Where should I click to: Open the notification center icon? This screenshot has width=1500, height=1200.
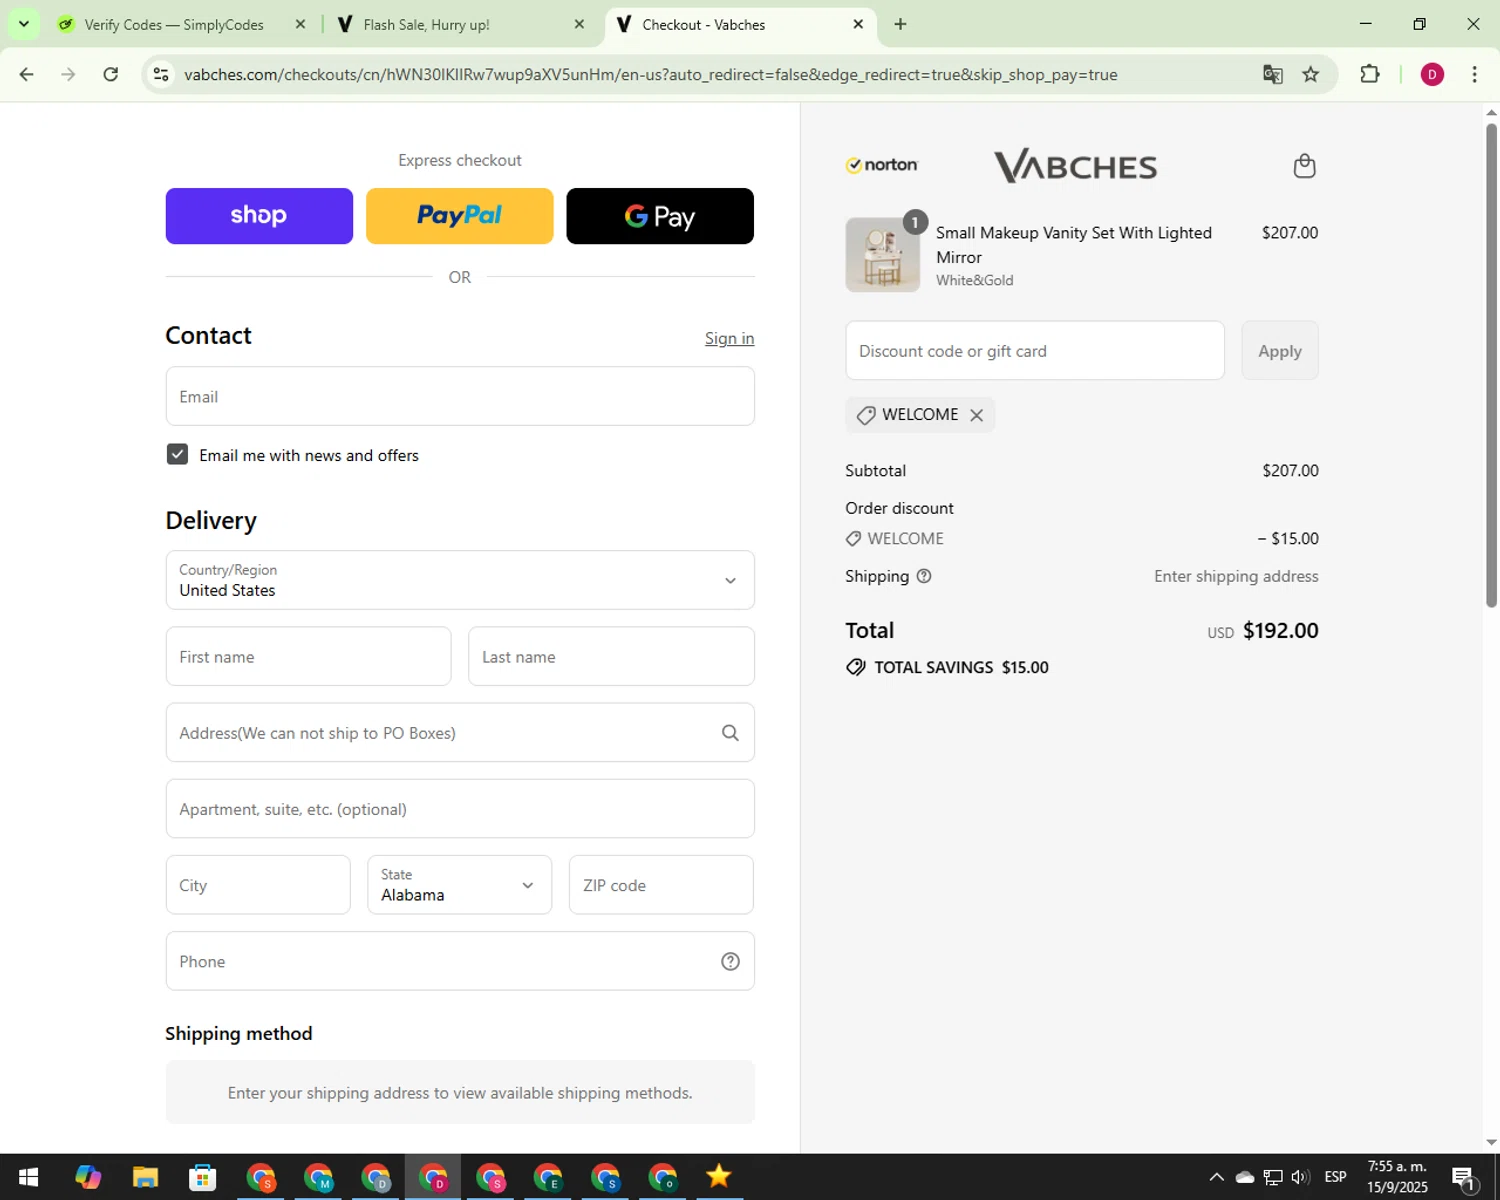click(1464, 1177)
